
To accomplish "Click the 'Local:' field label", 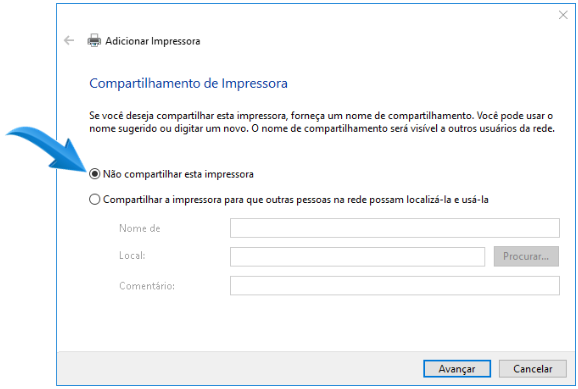I will click(132, 256).
